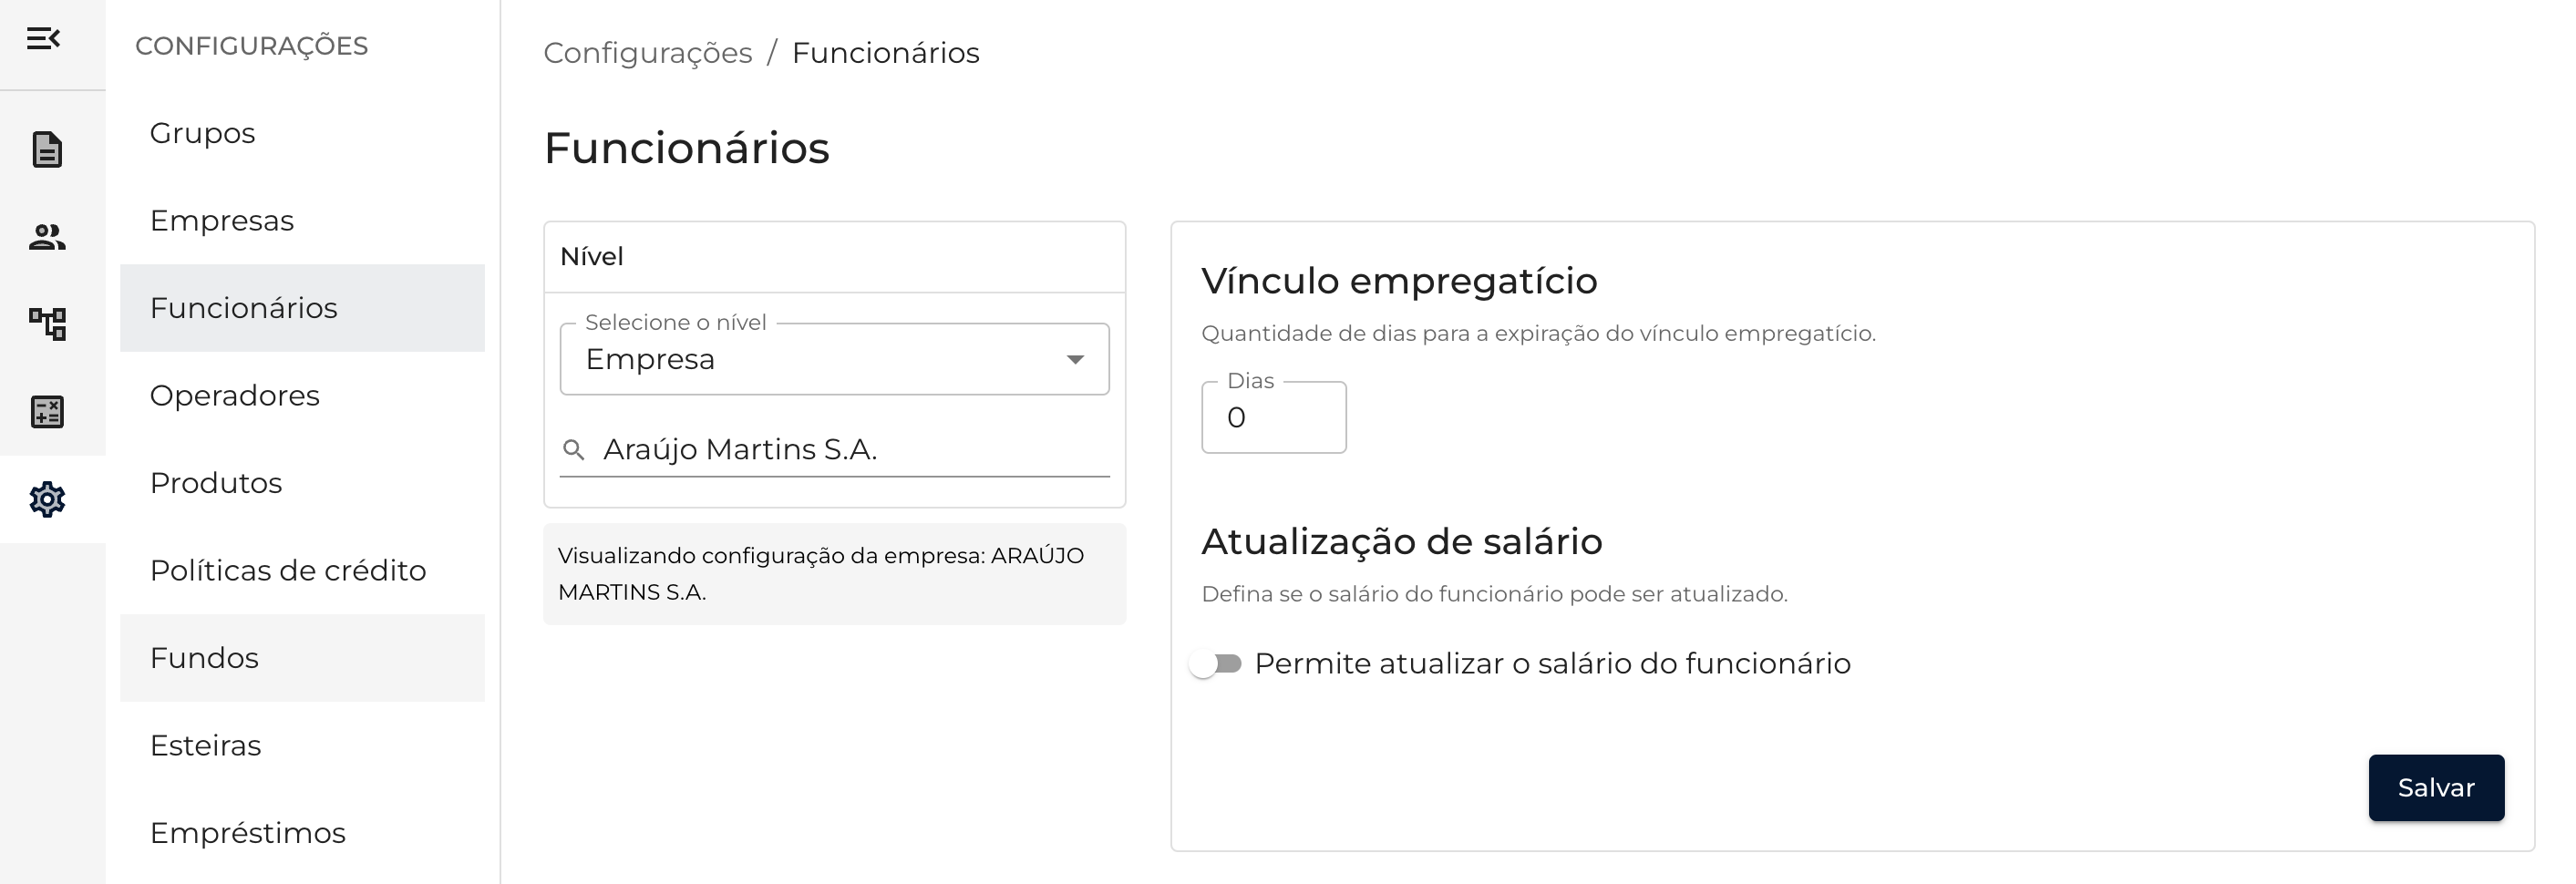Open the calculator icon in sidebar
This screenshot has height=884, width=2576.
pyautogui.click(x=47, y=411)
